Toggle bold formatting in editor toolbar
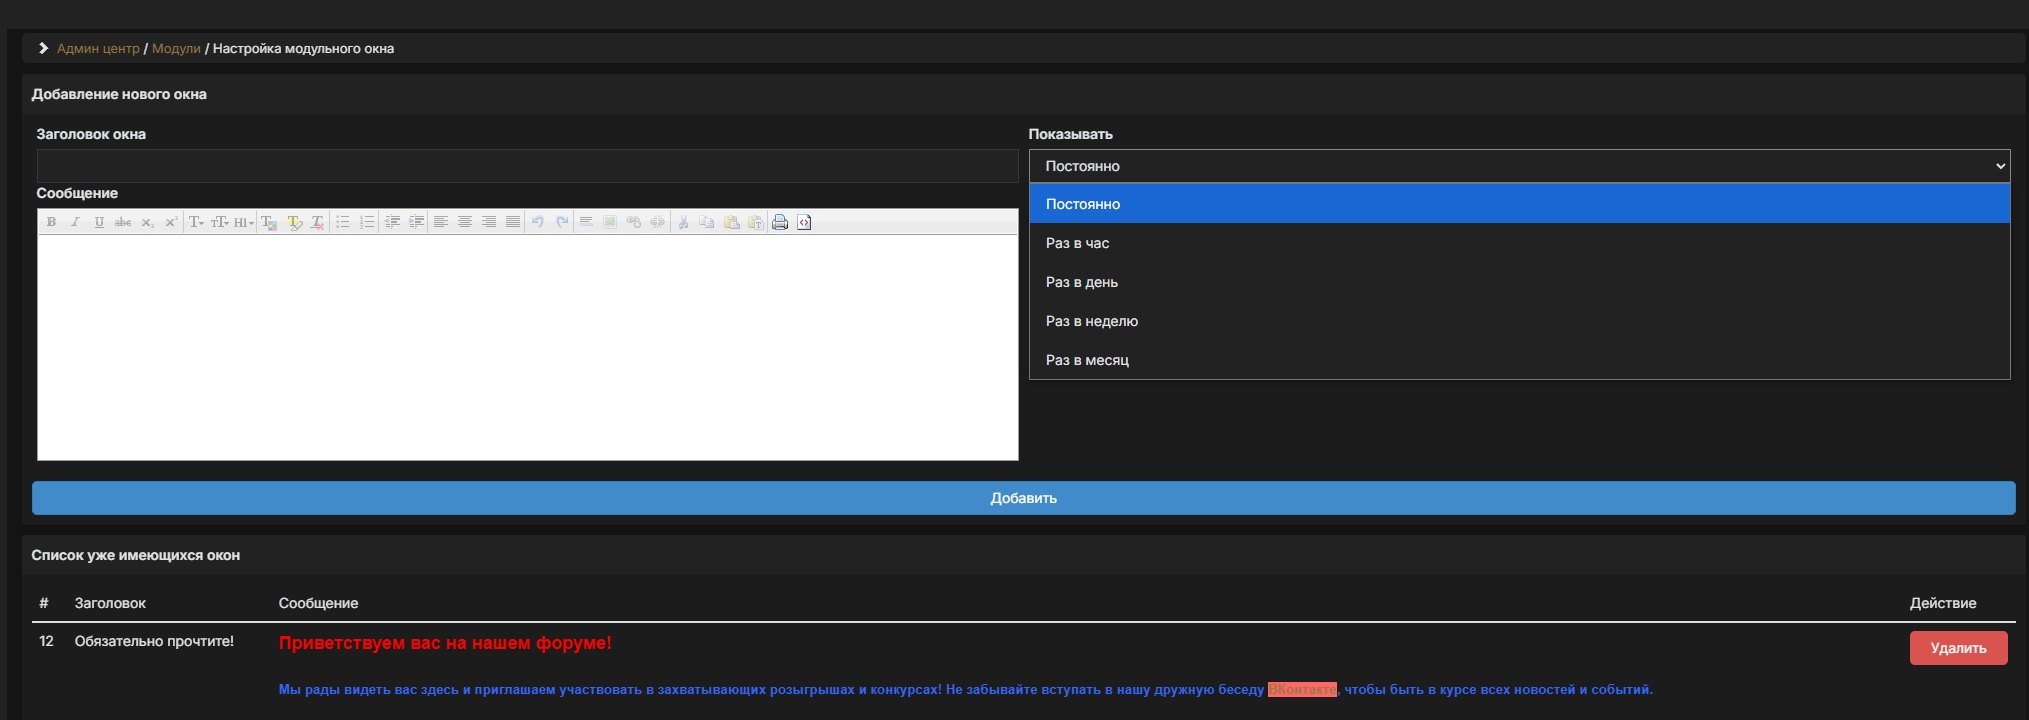Image resolution: width=2029 pixels, height=720 pixels. (51, 222)
